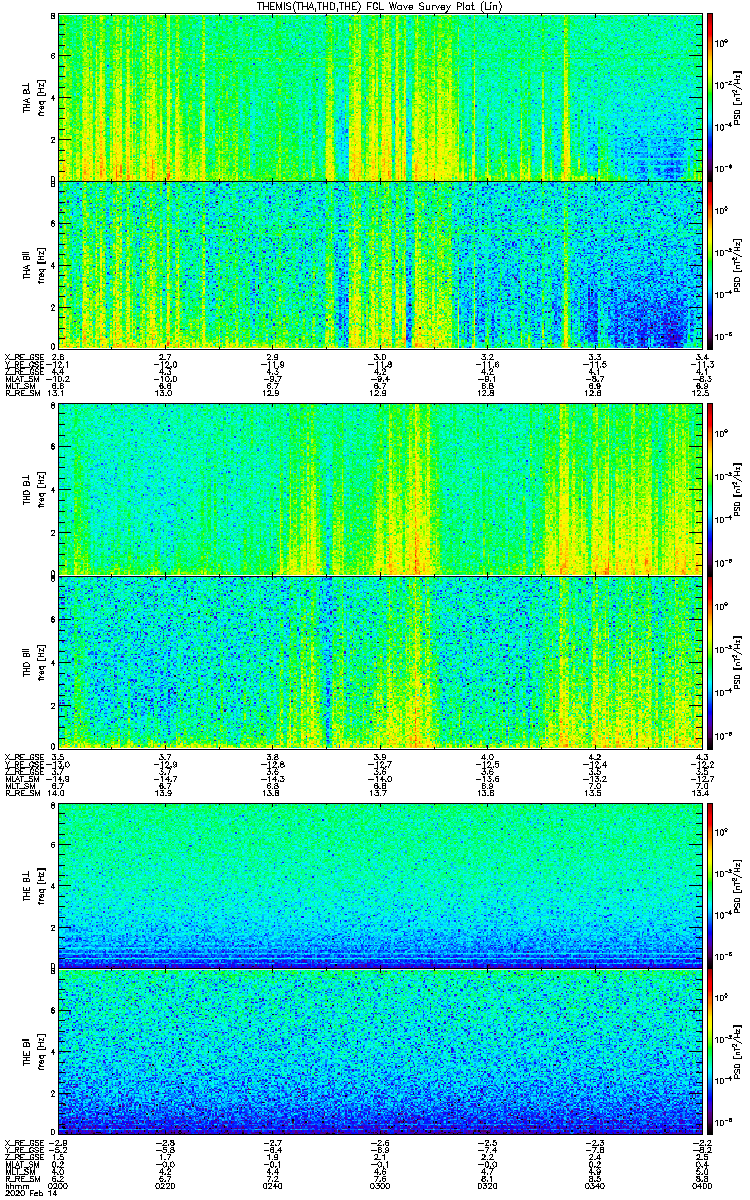
Task: Click the THEMIS FGL Wave Survey plot title
Action: pos(375,6)
